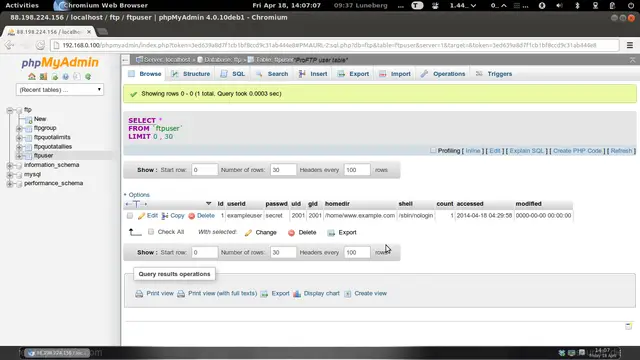640x360 pixels.
Task: Click the Print view printer icon
Action: [139, 293]
